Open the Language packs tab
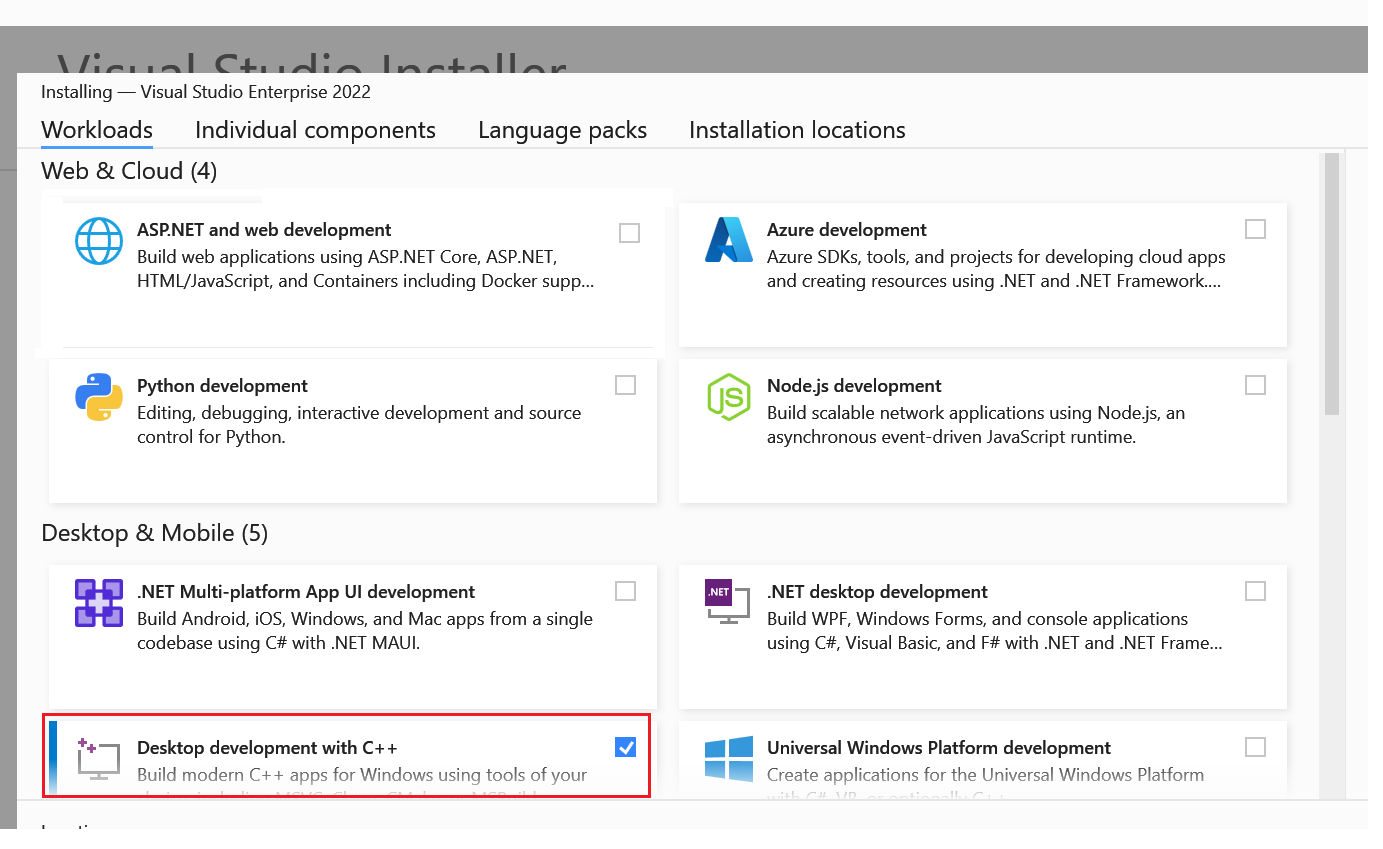Viewport: 1383px width, 849px height. [562, 130]
